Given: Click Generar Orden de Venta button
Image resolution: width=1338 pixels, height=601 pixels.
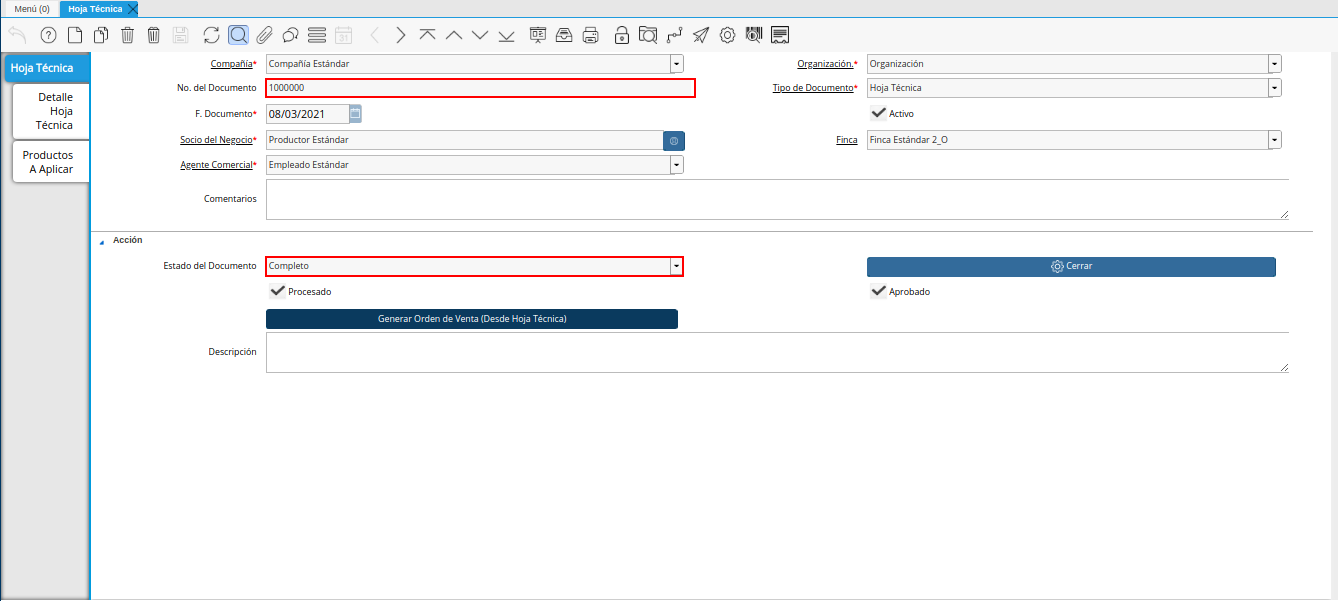Looking at the screenshot, I should [472, 319].
